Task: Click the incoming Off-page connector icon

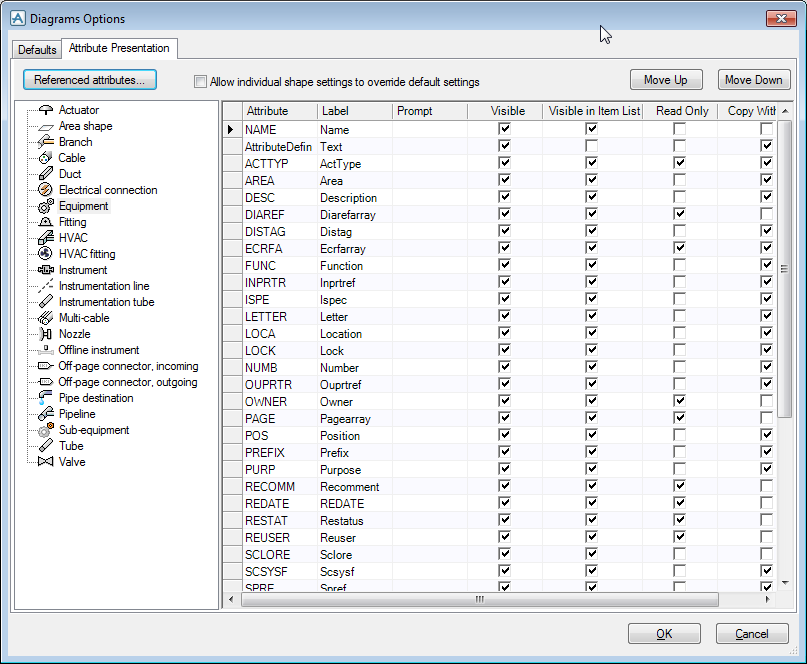Action: point(46,366)
